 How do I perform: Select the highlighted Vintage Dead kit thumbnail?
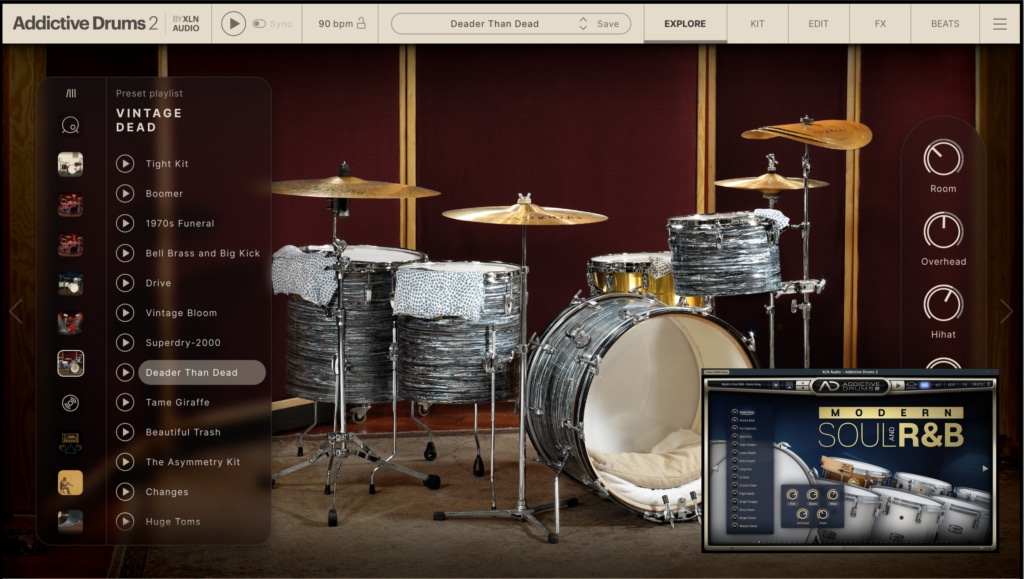[71, 363]
